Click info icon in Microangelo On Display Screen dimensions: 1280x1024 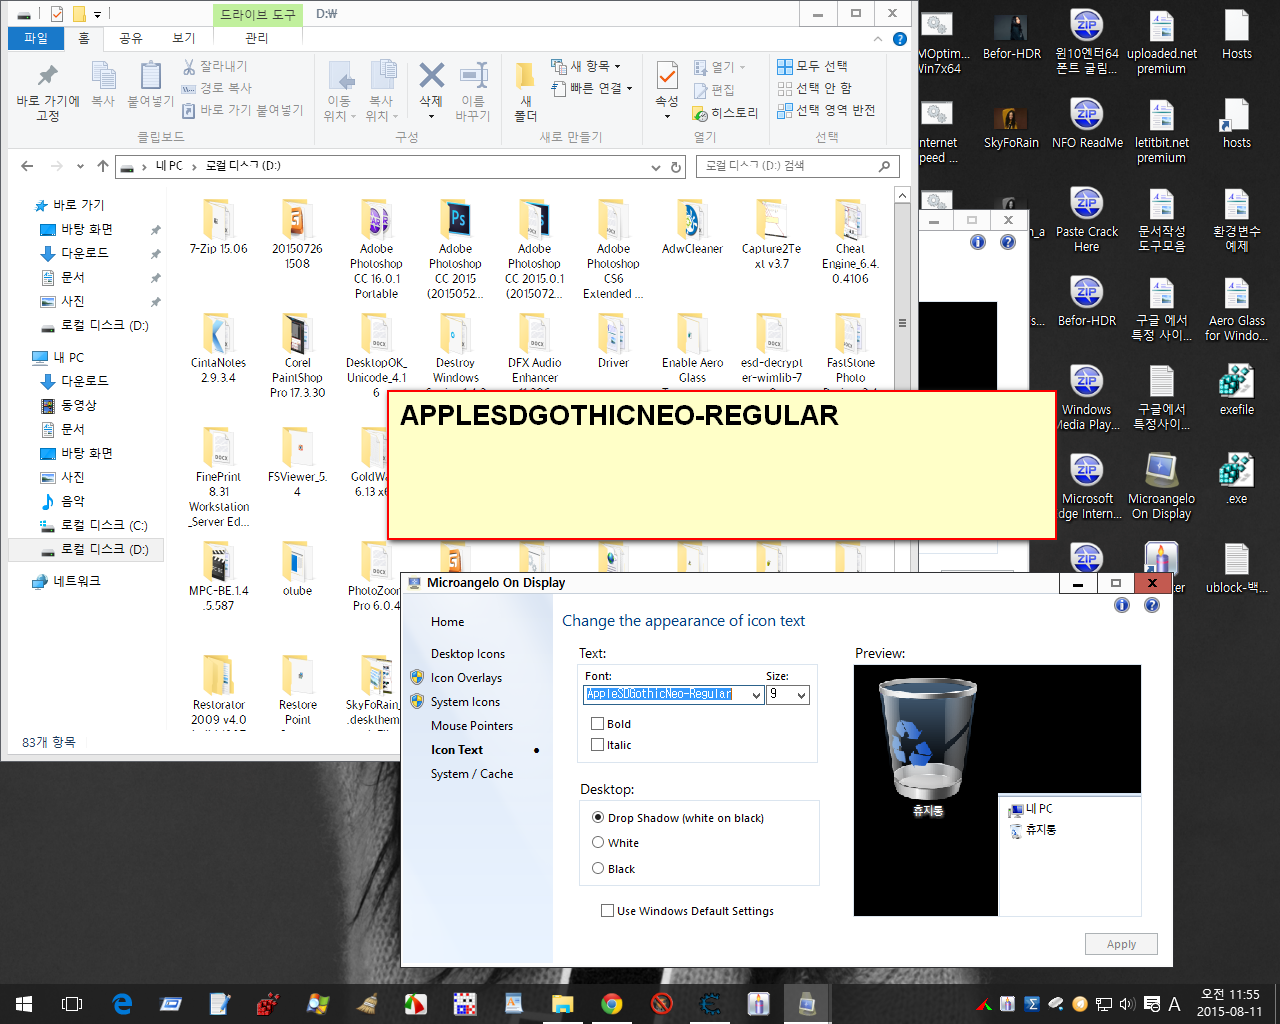[x=1122, y=605]
